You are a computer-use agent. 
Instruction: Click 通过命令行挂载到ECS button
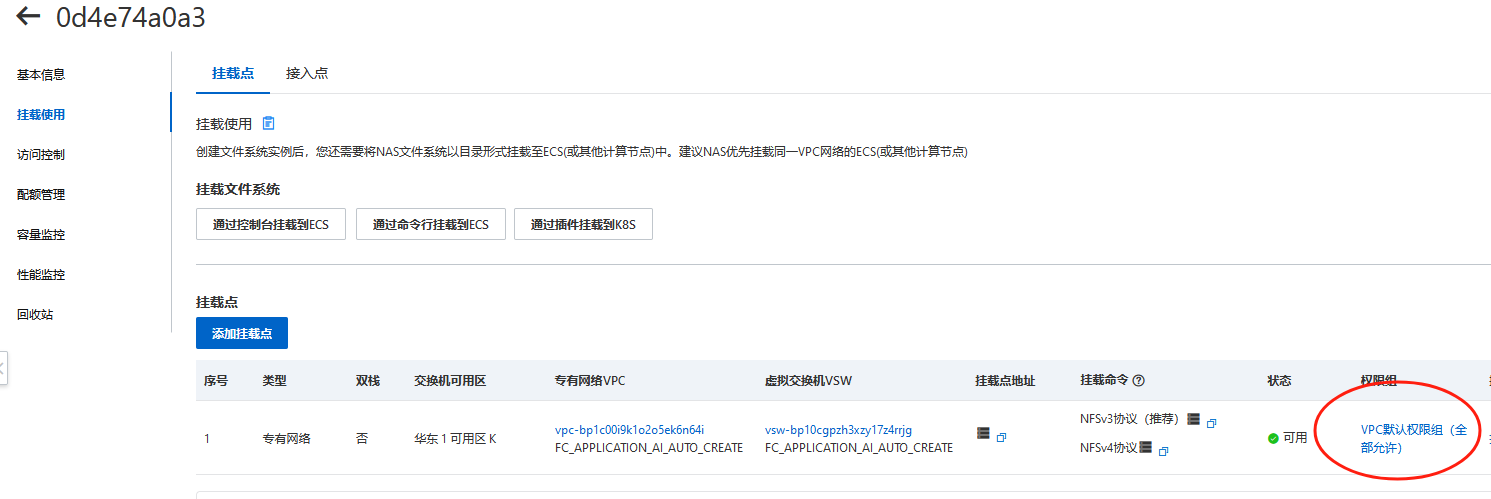tap(431, 225)
